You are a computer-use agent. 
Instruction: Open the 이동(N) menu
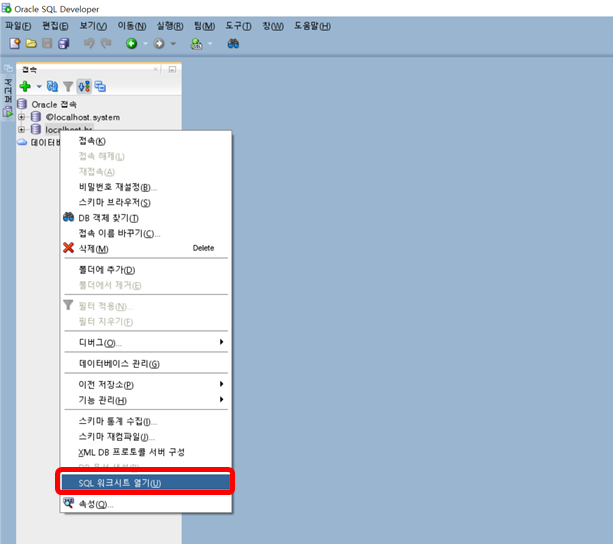pyautogui.click(x=132, y=26)
